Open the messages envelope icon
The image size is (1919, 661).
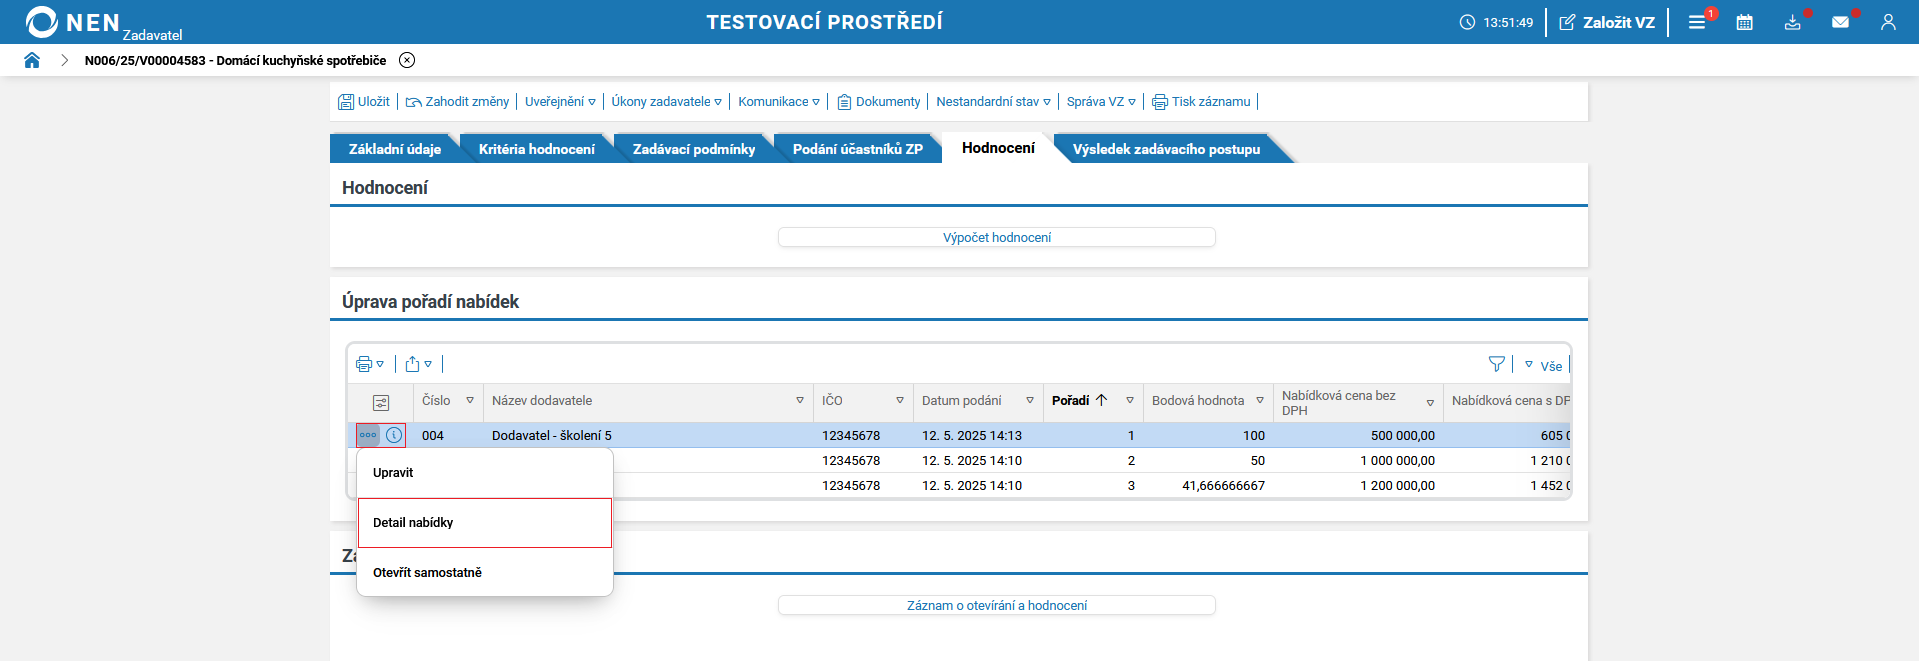1840,22
